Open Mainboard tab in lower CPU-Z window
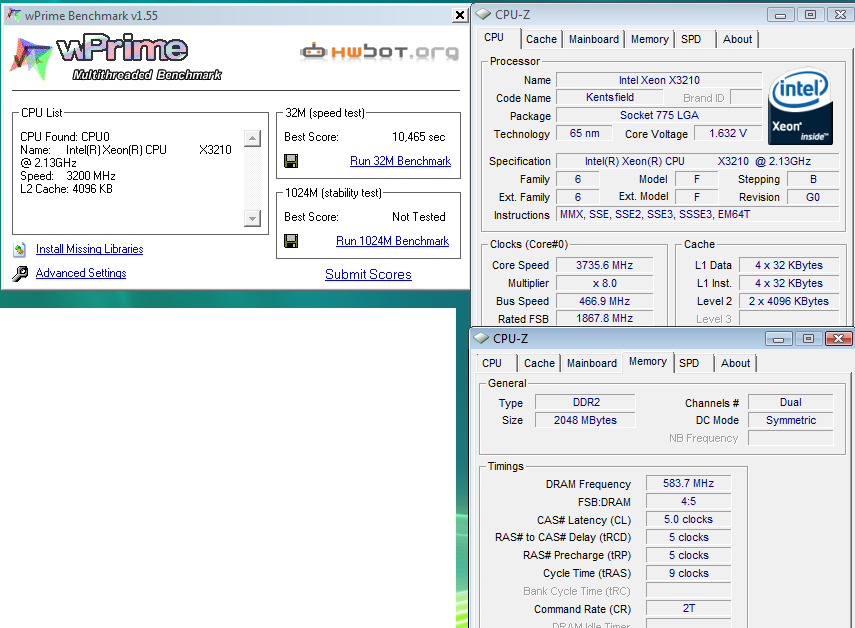The height and width of the screenshot is (628, 855). tap(592, 363)
